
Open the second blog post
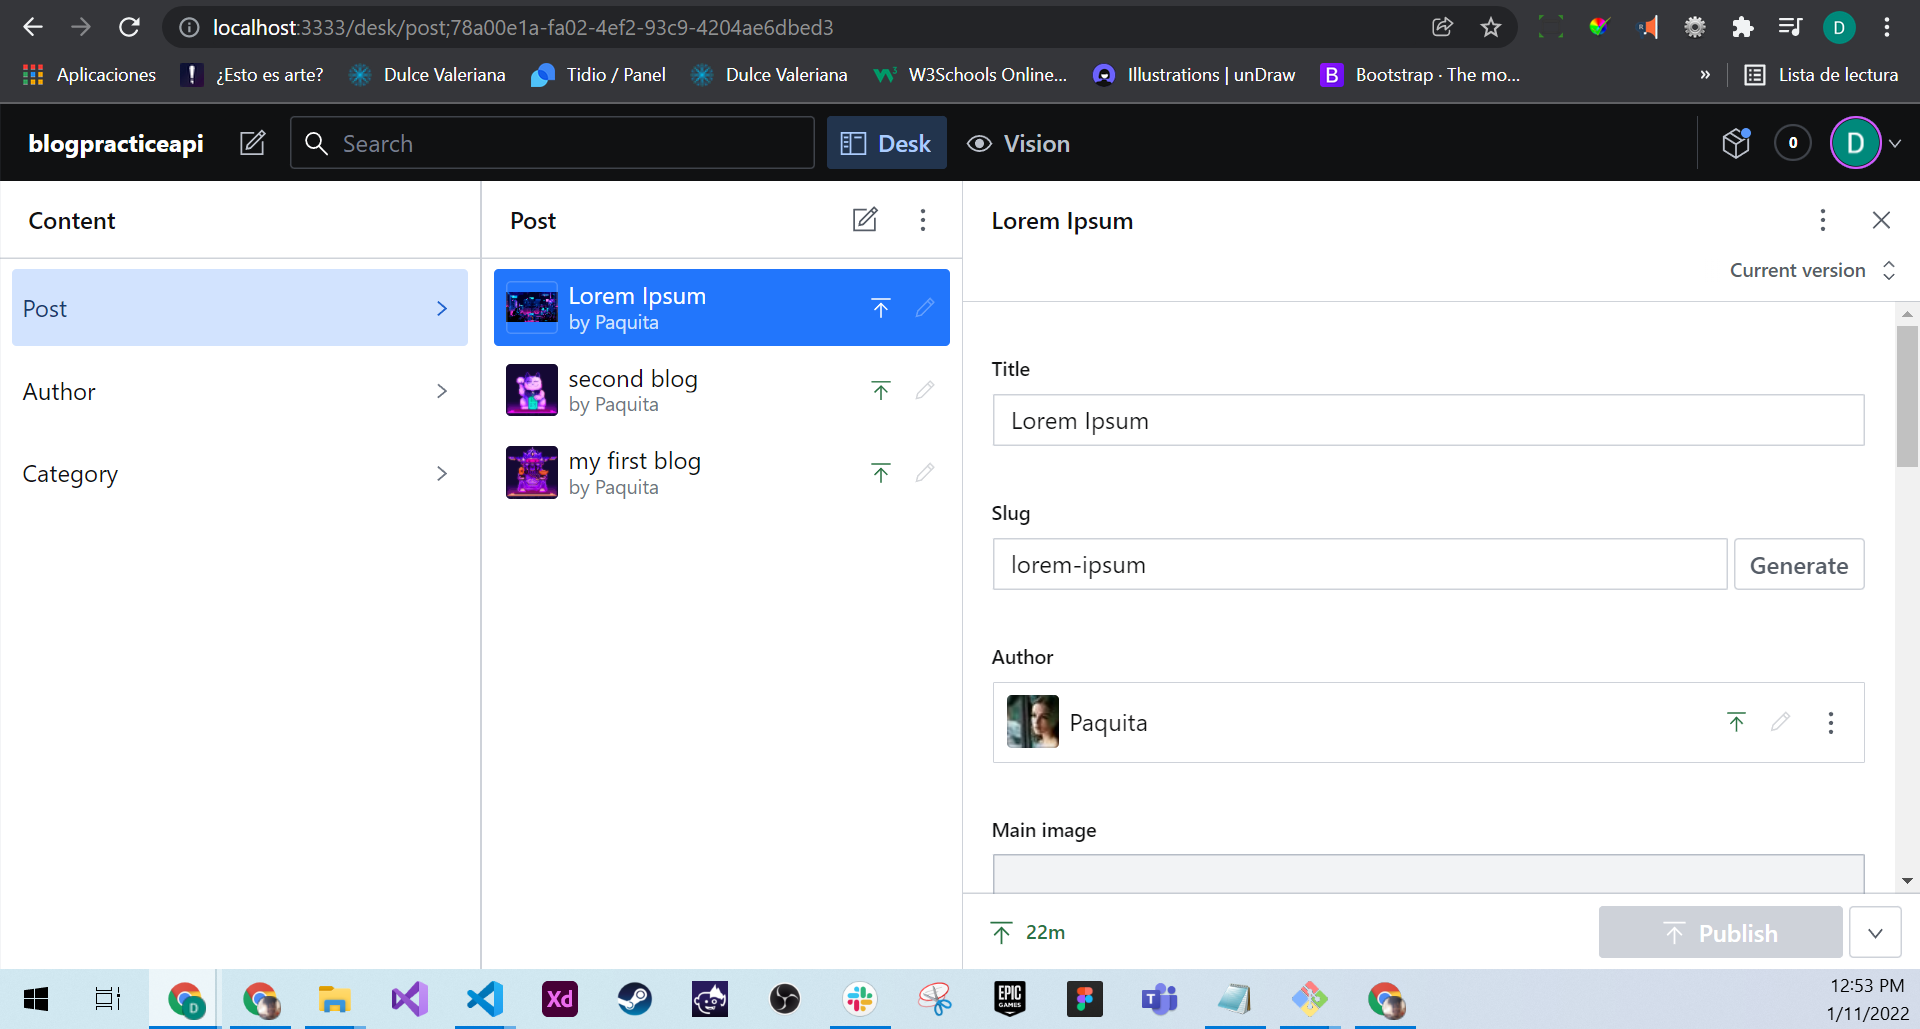coord(722,390)
